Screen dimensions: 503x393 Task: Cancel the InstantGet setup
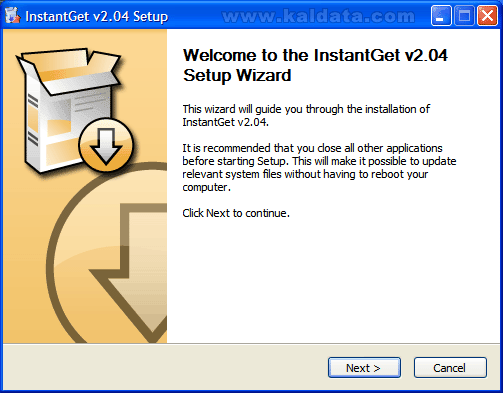450,368
